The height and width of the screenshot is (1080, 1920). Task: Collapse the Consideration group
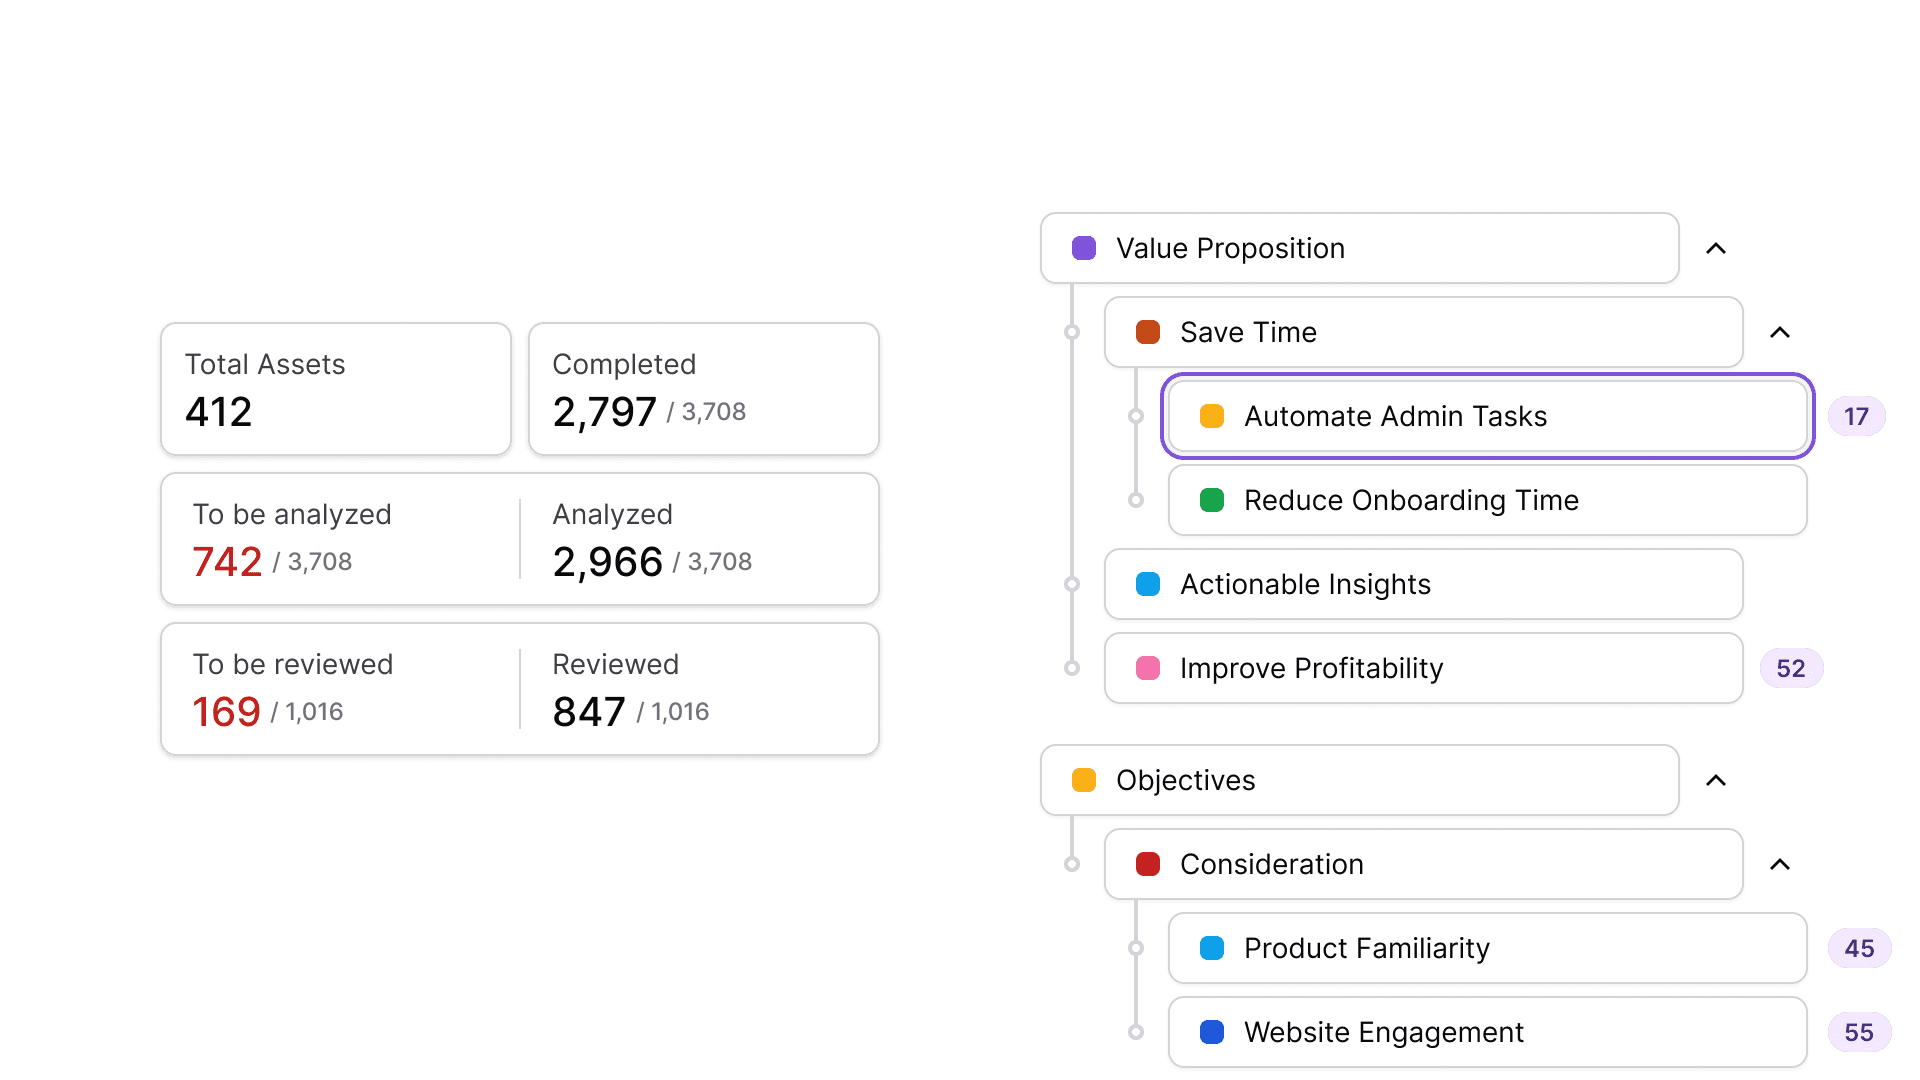[1780, 864]
